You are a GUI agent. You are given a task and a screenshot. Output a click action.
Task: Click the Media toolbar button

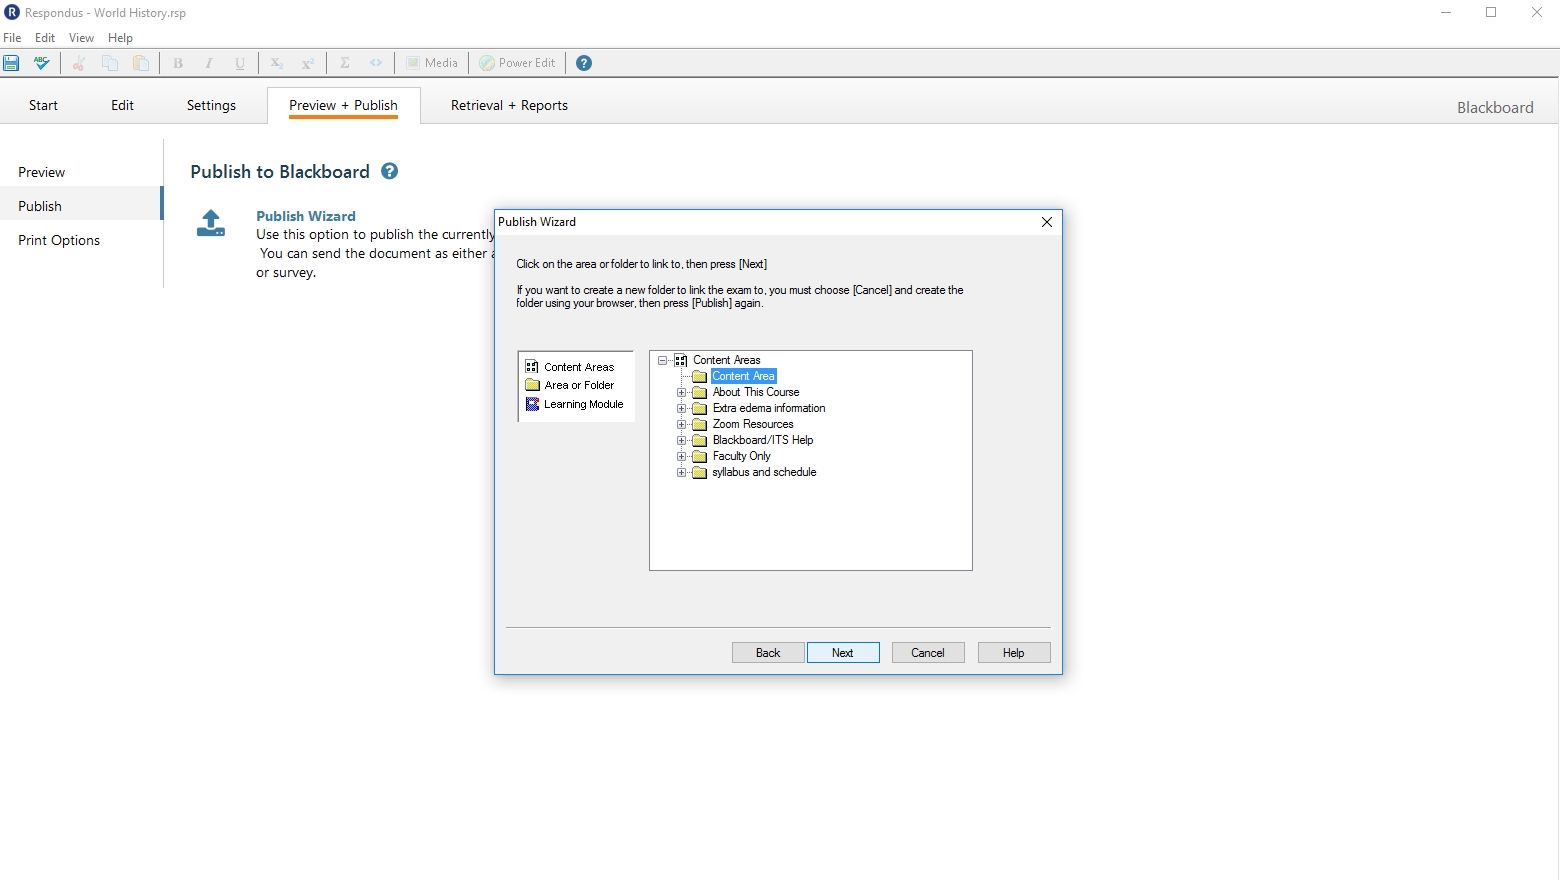click(x=432, y=63)
